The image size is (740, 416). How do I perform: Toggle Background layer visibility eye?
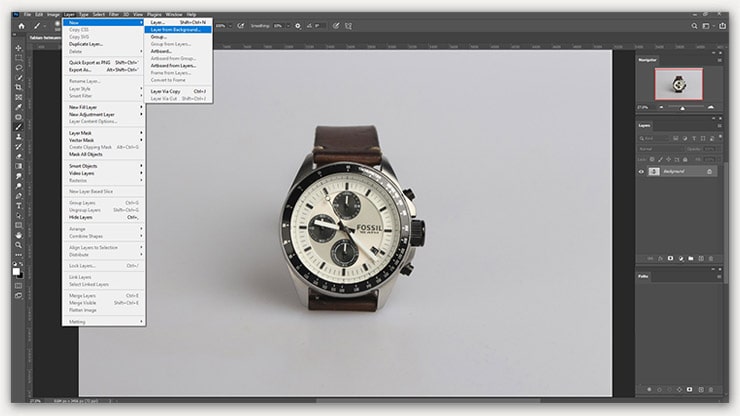click(x=641, y=172)
